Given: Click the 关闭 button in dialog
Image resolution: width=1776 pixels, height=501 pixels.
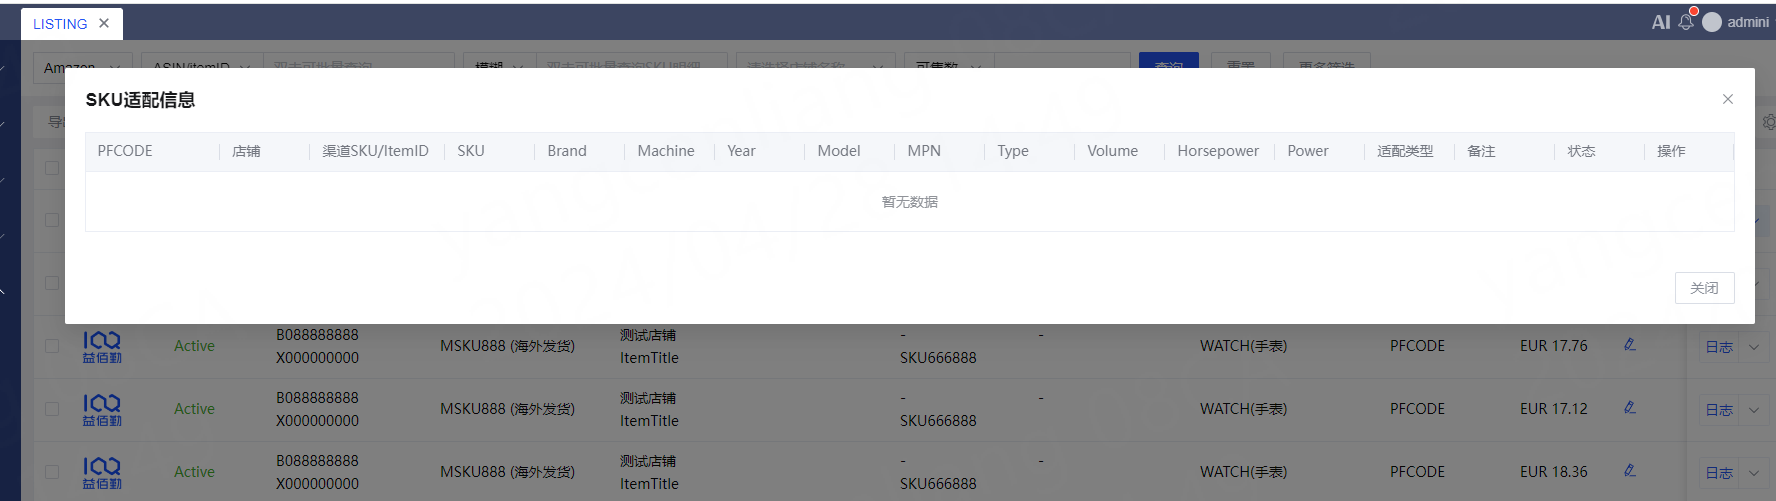Looking at the screenshot, I should [x=1704, y=288].
